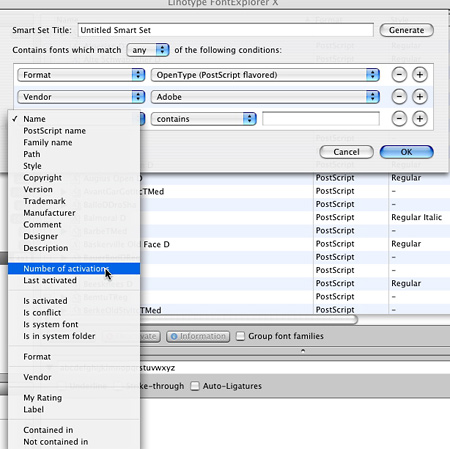Edit the Smart Set Title field
Viewport: 450px width, 449px height.
tap(225, 30)
